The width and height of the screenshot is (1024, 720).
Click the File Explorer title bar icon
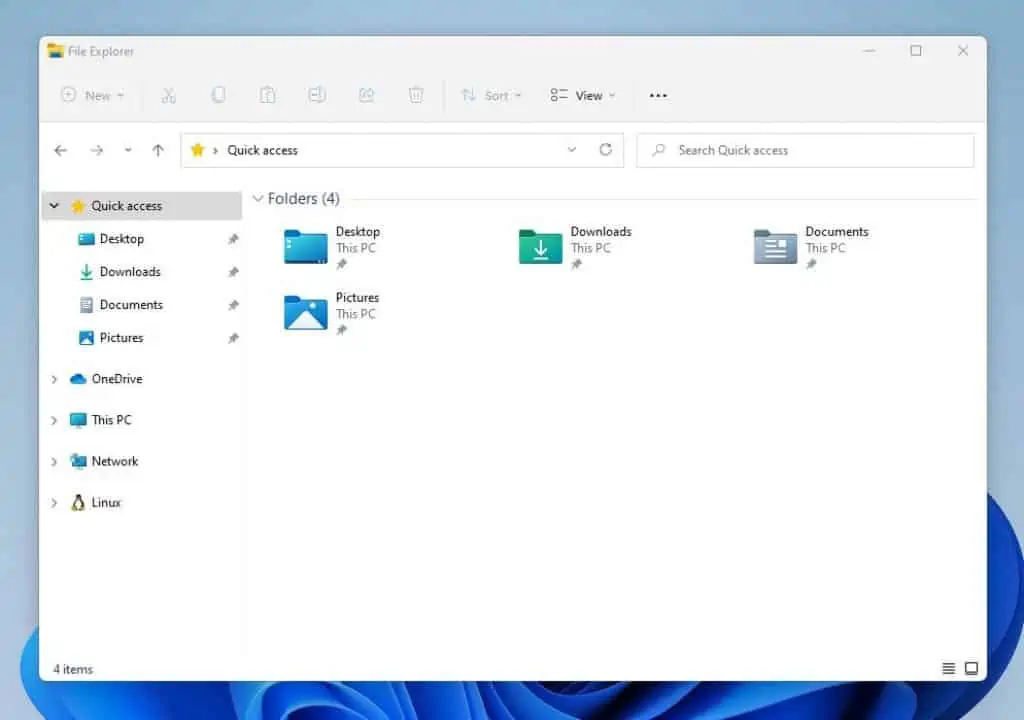click(56, 51)
